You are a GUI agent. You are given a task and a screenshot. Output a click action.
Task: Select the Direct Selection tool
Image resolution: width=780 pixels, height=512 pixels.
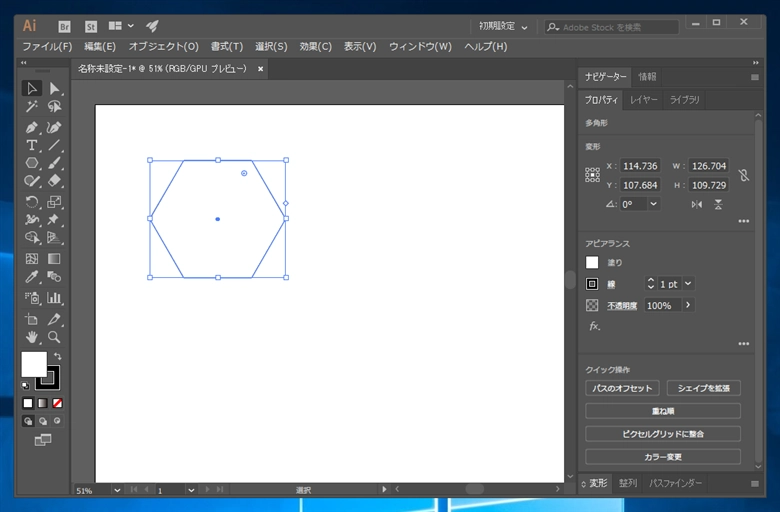[54, 89]
